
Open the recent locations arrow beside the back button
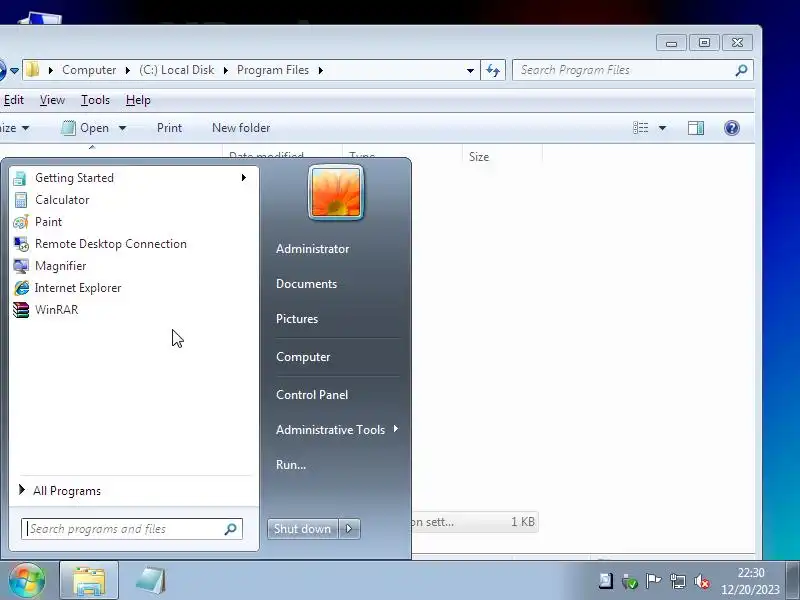14,70
